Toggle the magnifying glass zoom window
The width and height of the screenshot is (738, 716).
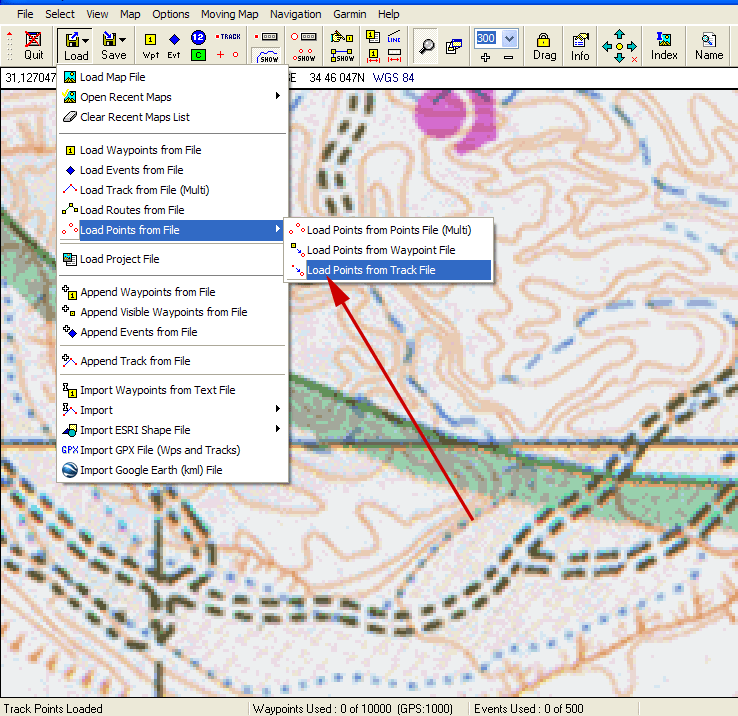tap(426, 46)
